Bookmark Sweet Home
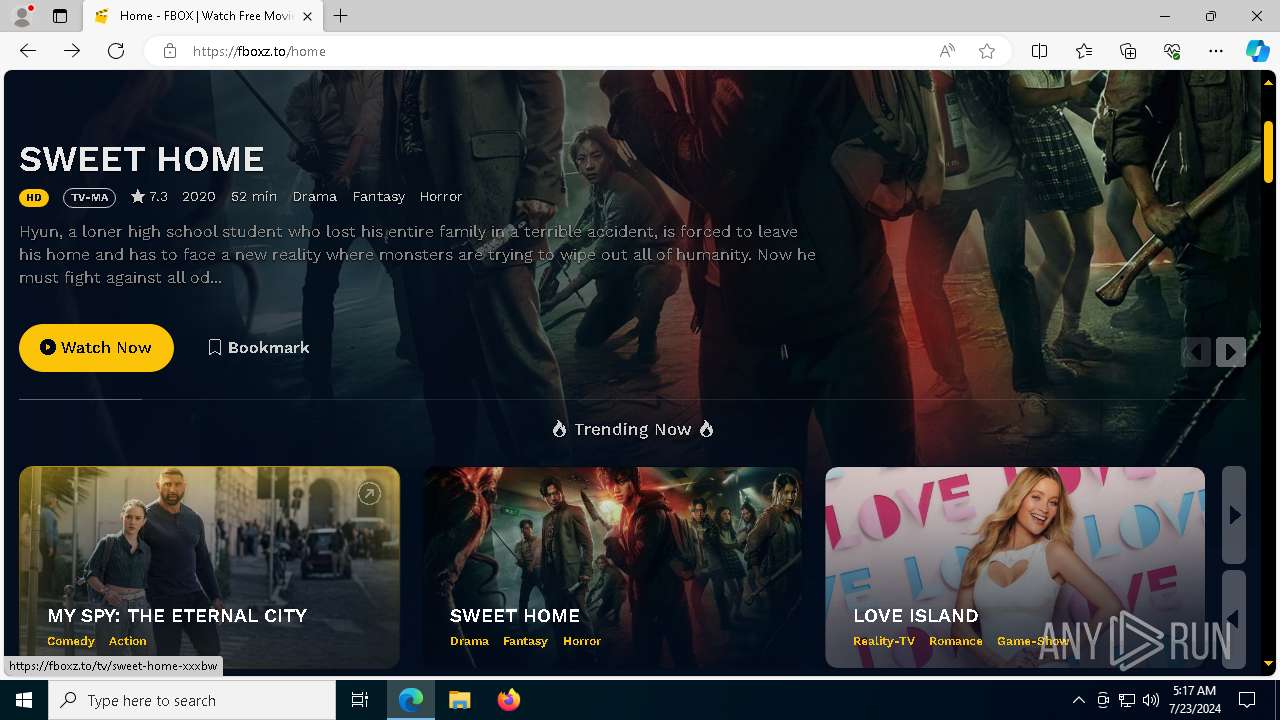This screenshot has width=1280, height=720. pyautogui.click(x=259, y=347)
